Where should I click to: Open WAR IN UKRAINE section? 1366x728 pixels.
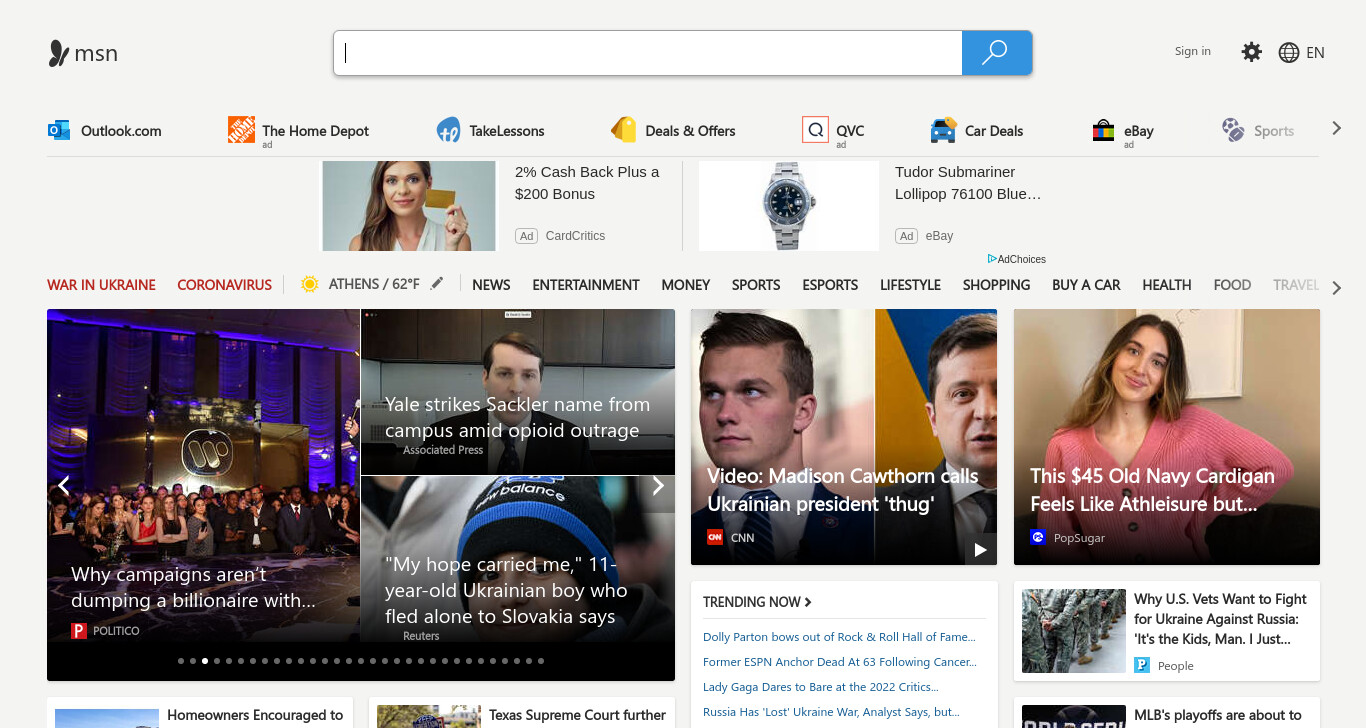click(x=101, y=285)
